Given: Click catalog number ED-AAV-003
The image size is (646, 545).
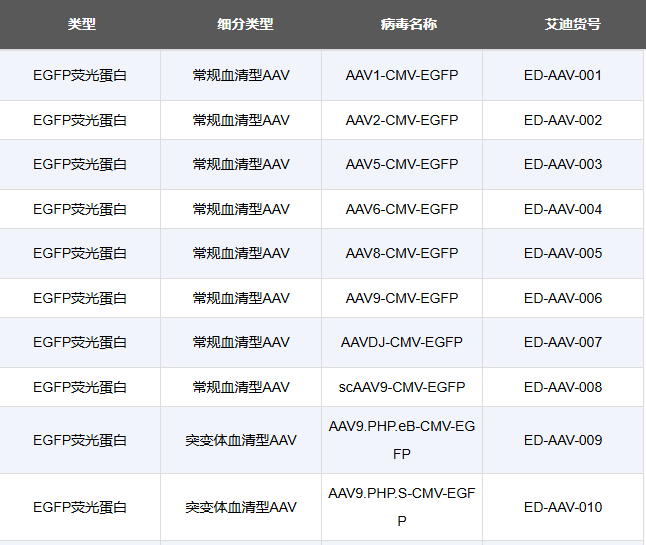Looking at the screenshot, I should [563, 164].
